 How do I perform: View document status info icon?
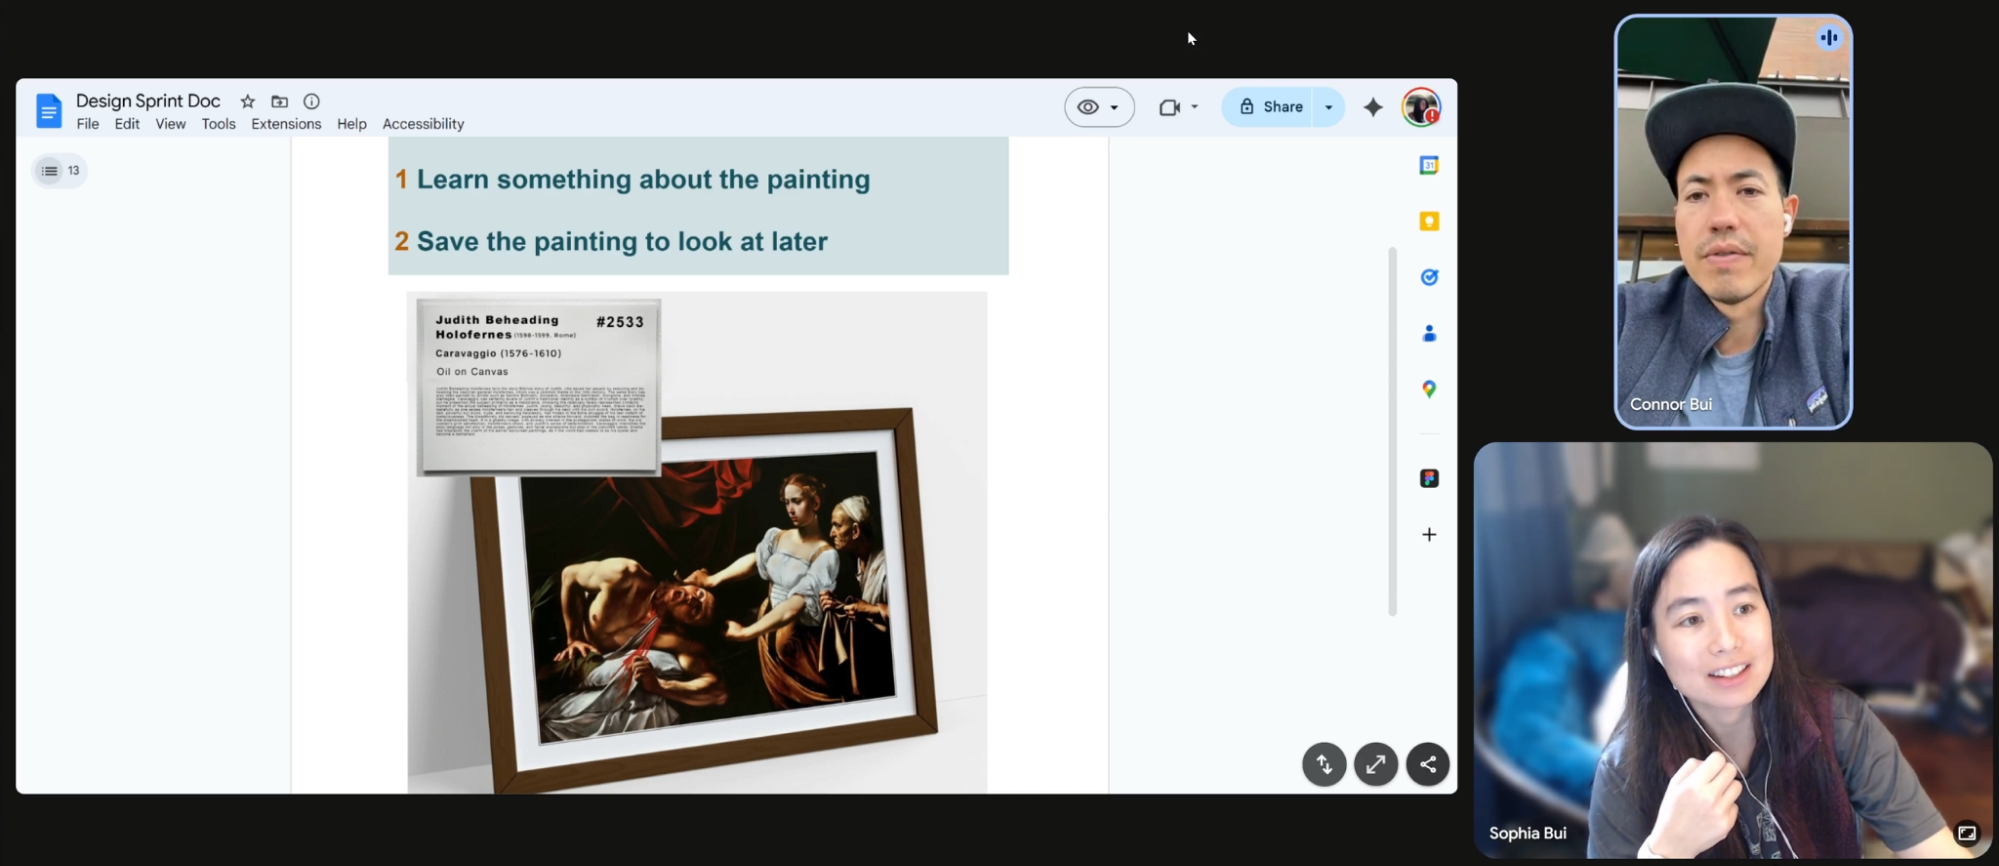(x=312, y=101)
